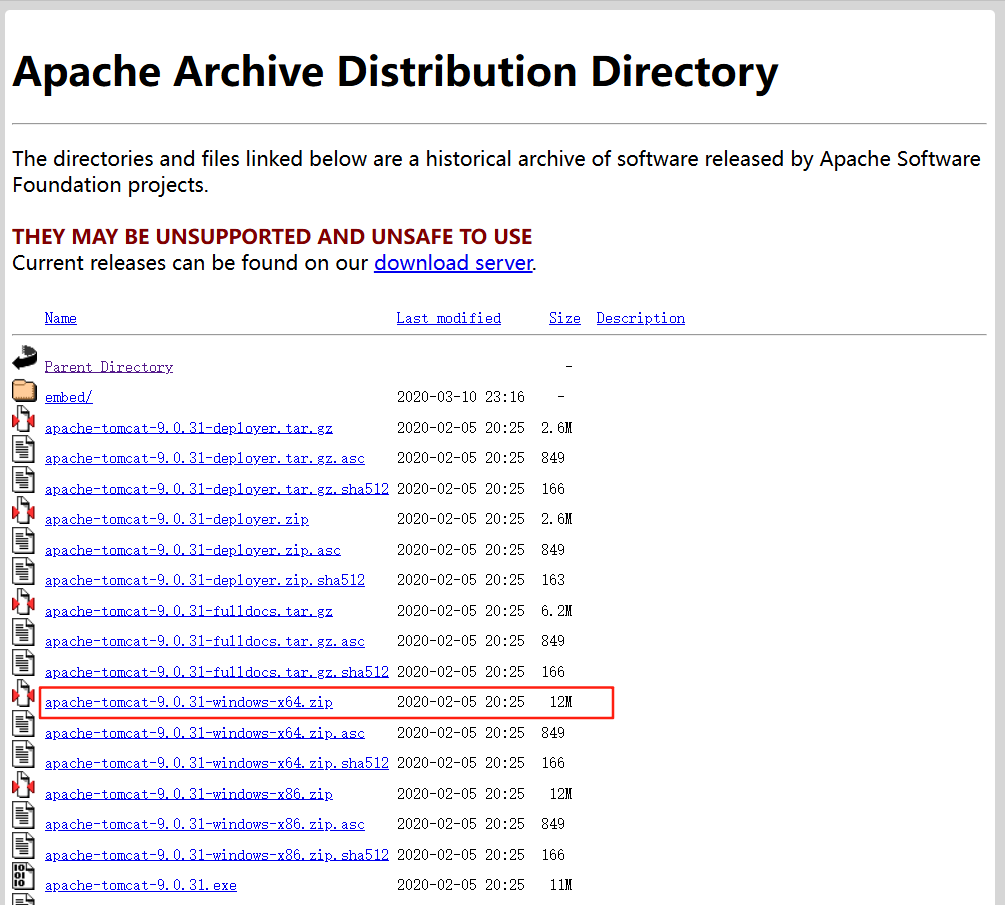Image resolution: width=1005 pixels, height=905 pixels.
Task: Open apache-tomcat-9.0.31-windows-x86.zip.sha512 link
Action: click(217, 855)
